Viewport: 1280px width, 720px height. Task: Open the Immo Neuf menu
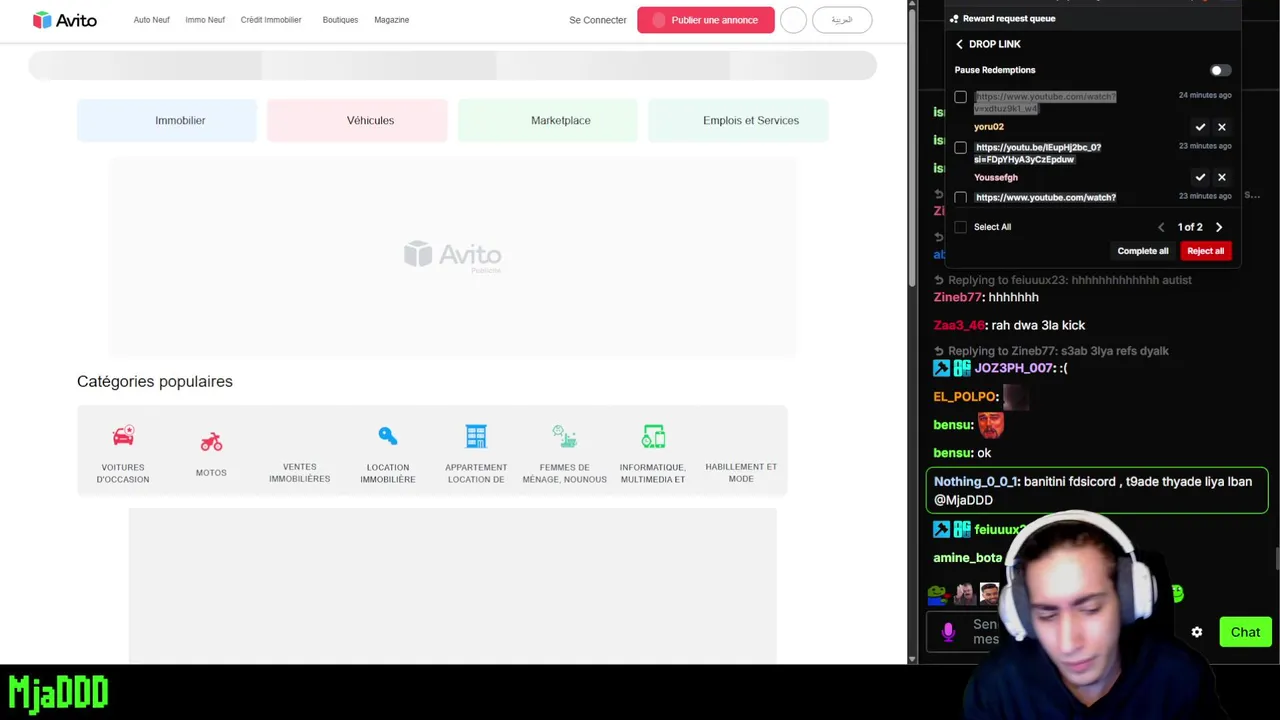click(205, 20)
